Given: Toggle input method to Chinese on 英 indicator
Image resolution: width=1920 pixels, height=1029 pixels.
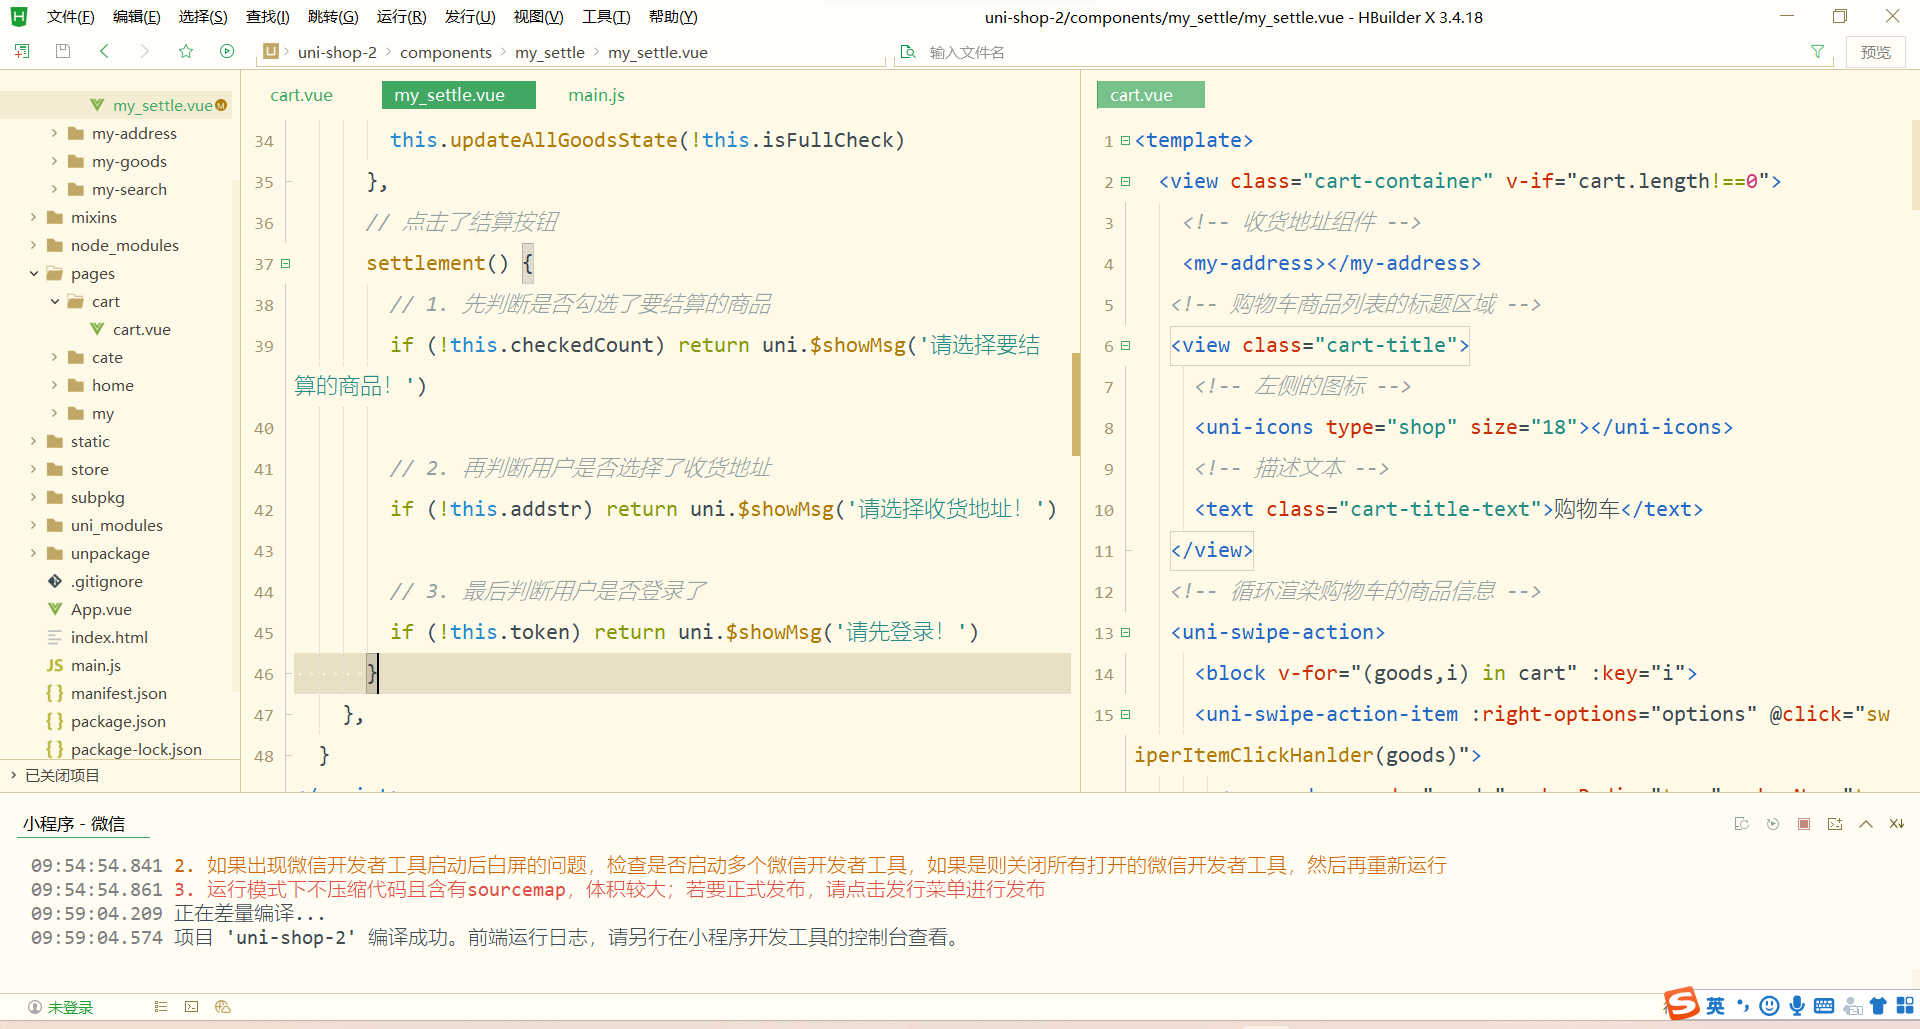Looking at the screenshot, I should 1714,1006.
